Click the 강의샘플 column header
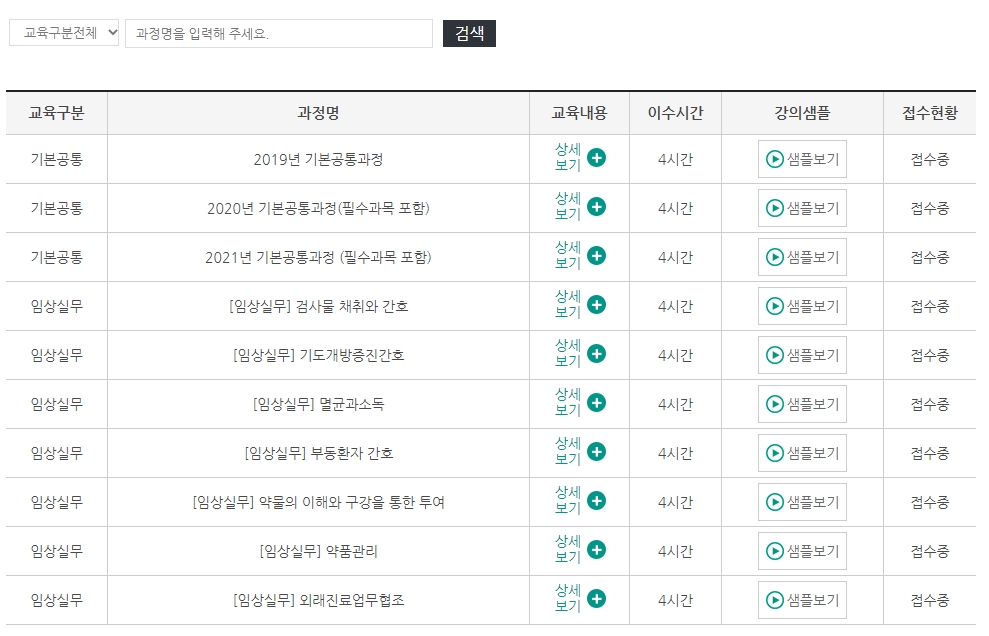Image resolution: width=989 pixels, height=636 pixels. tap(802, 113)
